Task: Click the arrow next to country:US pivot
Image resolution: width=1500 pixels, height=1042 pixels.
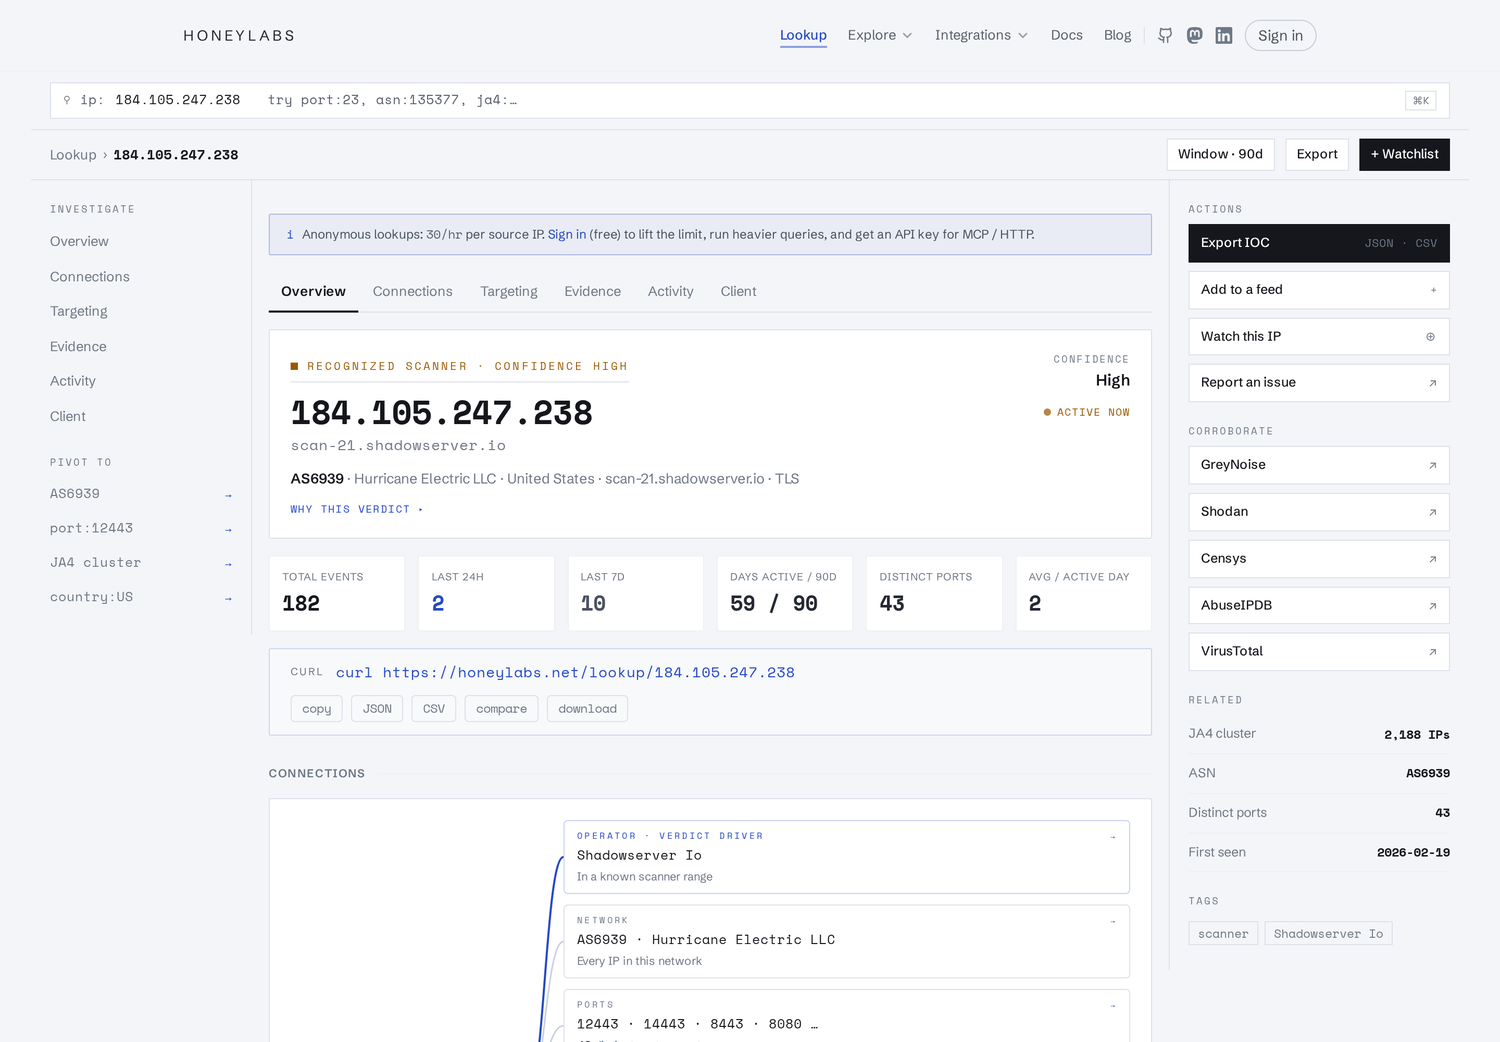Action: pyautogui.click(x=228, y=598)
